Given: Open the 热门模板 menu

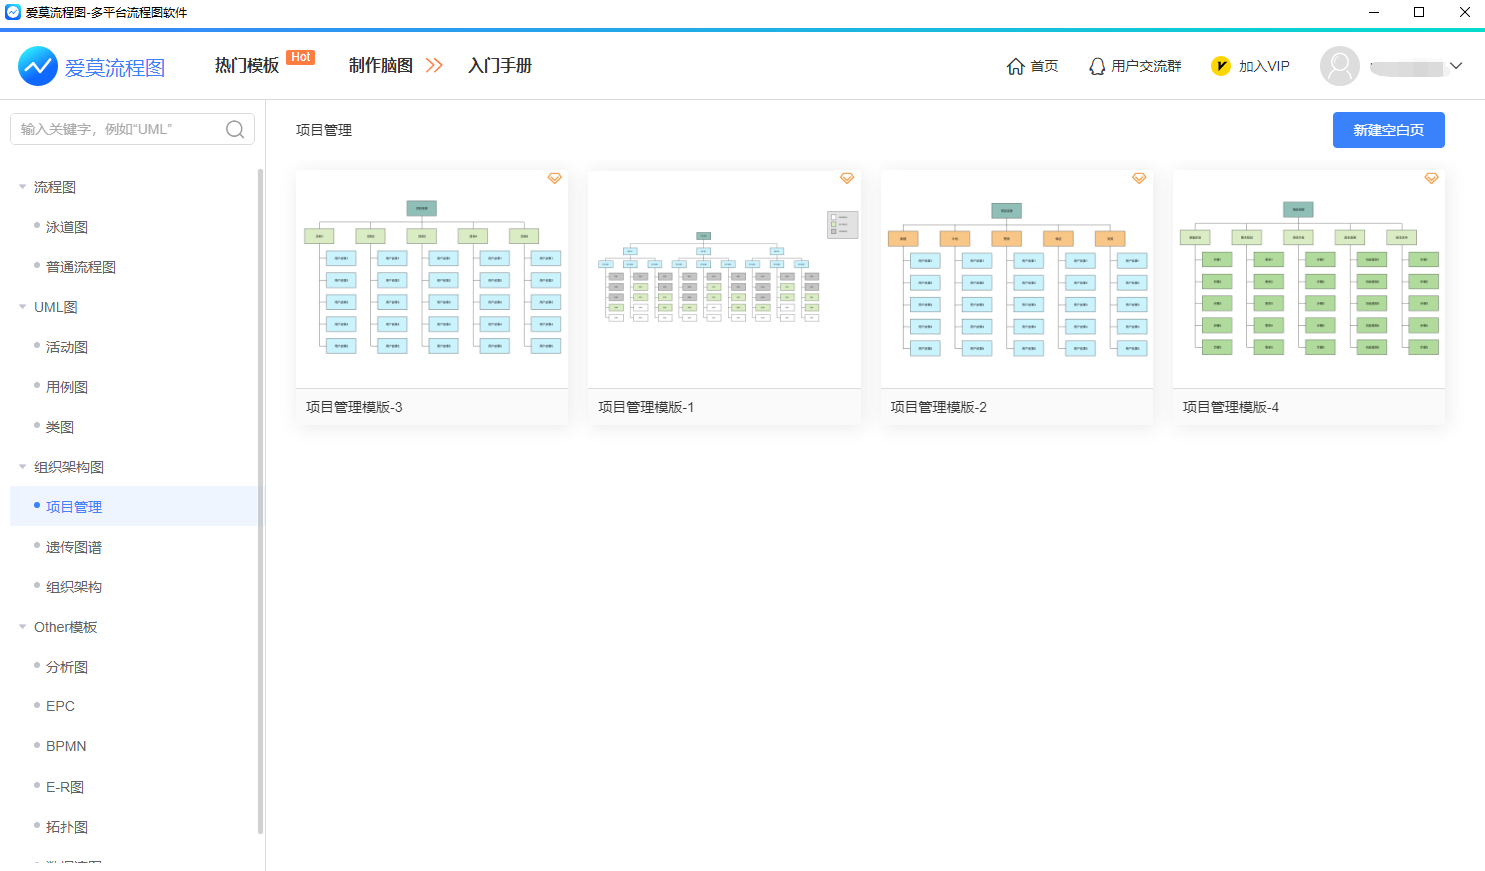Looking at the screenshot, I should point(247,66).
